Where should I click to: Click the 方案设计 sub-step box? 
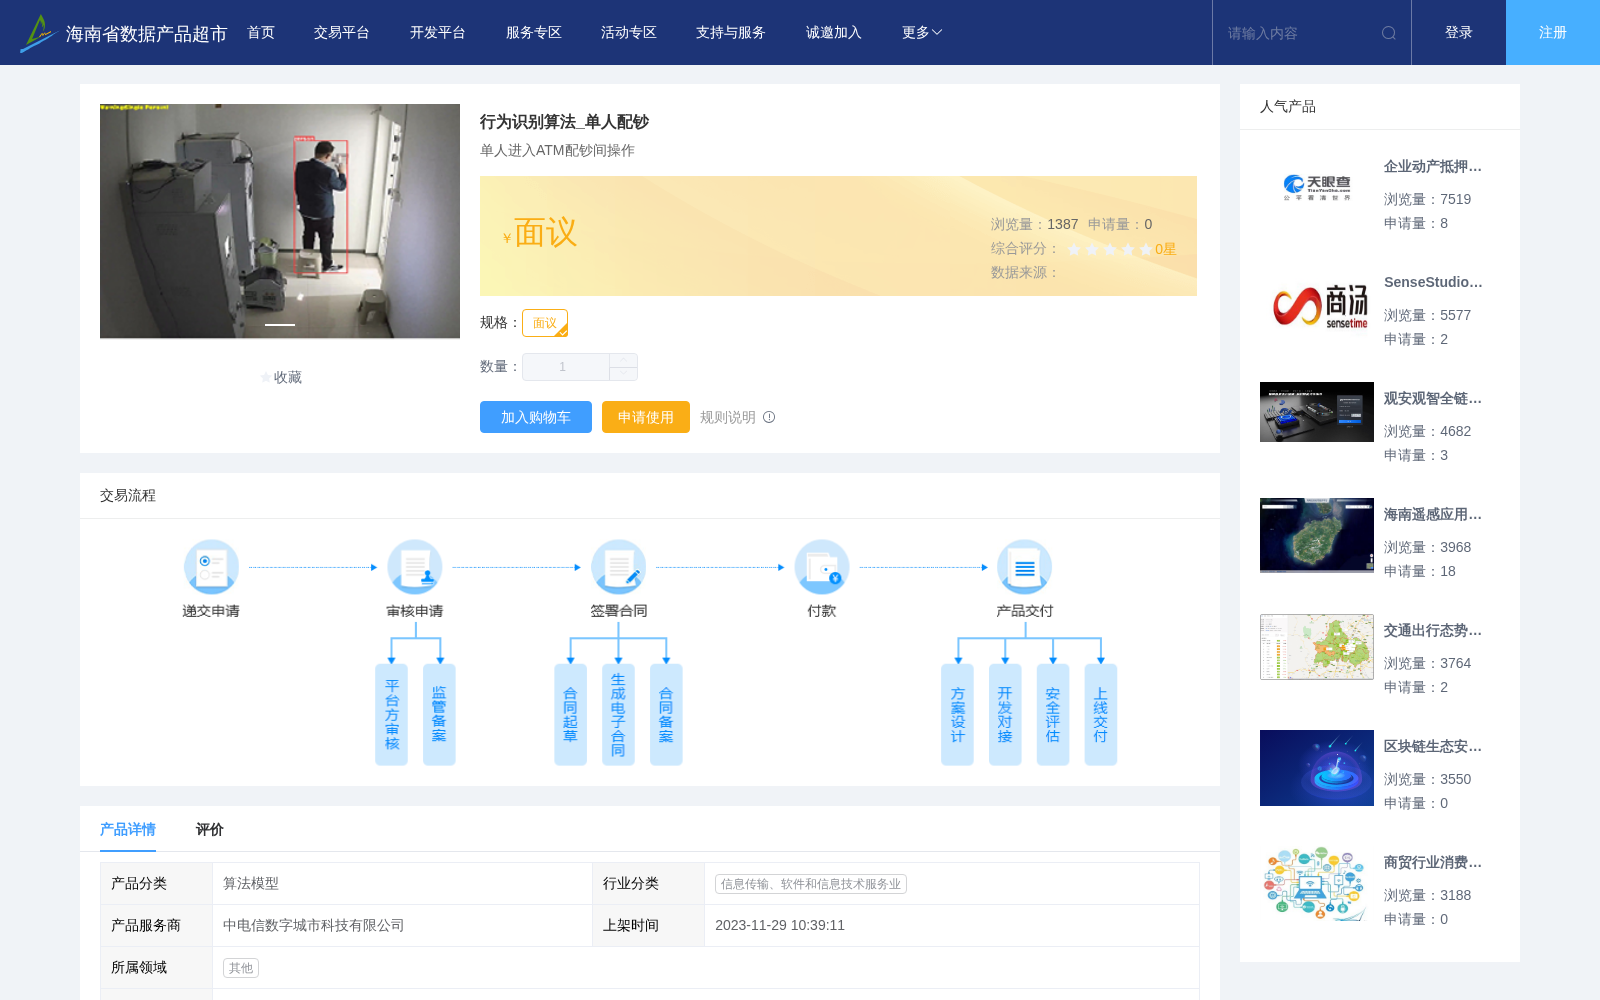(957, 714)
